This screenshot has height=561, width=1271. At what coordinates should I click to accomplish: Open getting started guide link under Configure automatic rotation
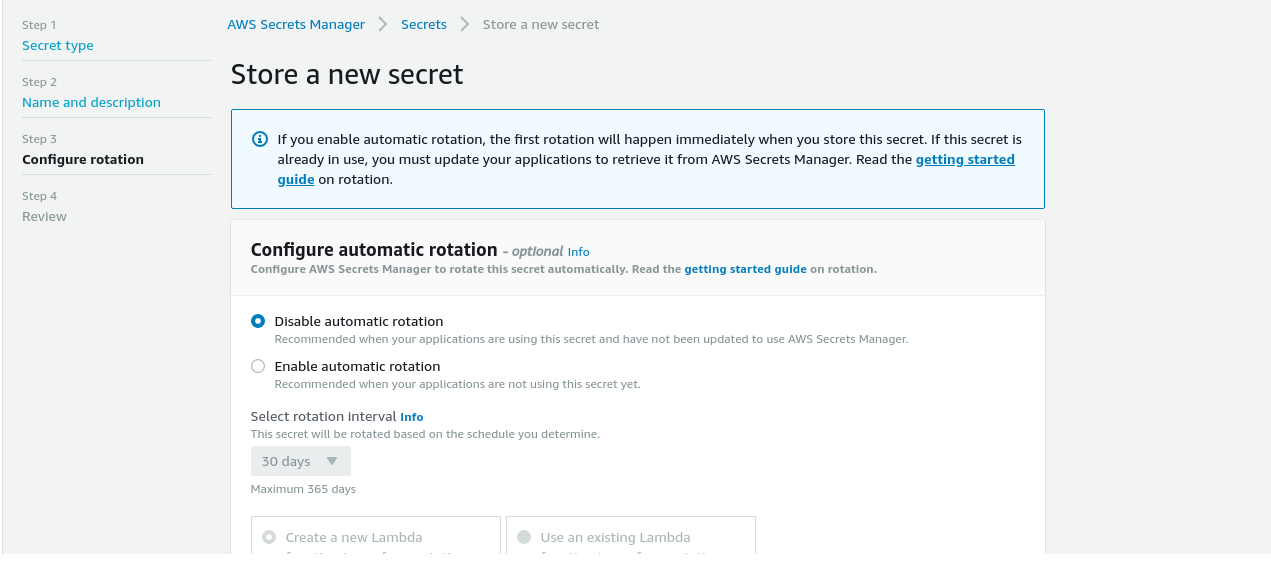tap(745, 270)
